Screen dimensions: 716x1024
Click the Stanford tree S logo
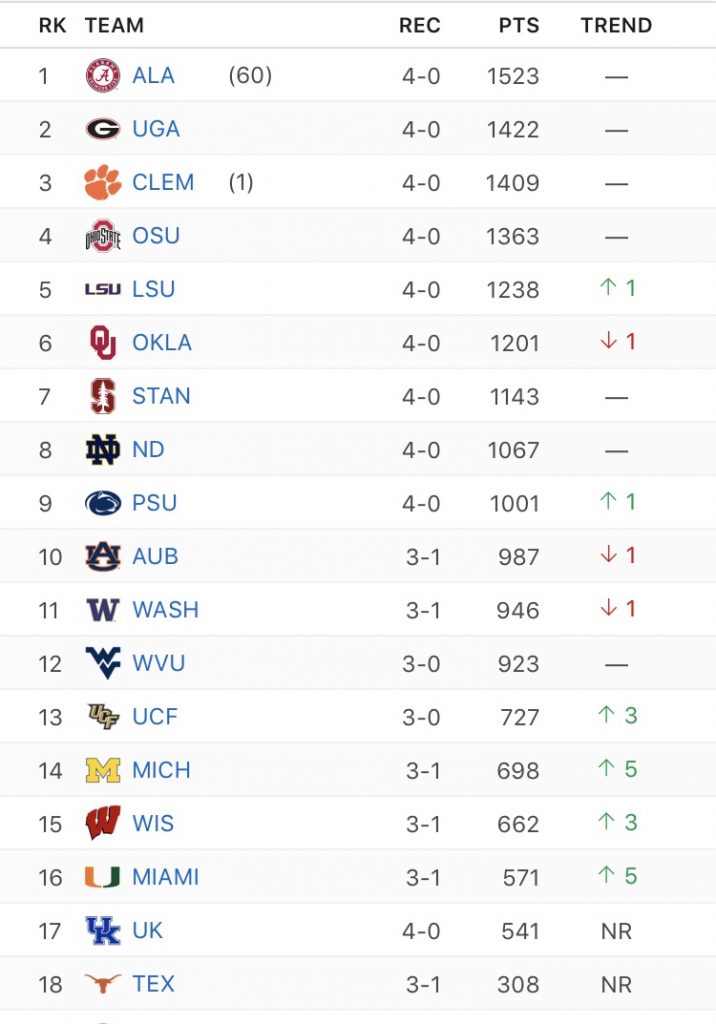[103, 396]
